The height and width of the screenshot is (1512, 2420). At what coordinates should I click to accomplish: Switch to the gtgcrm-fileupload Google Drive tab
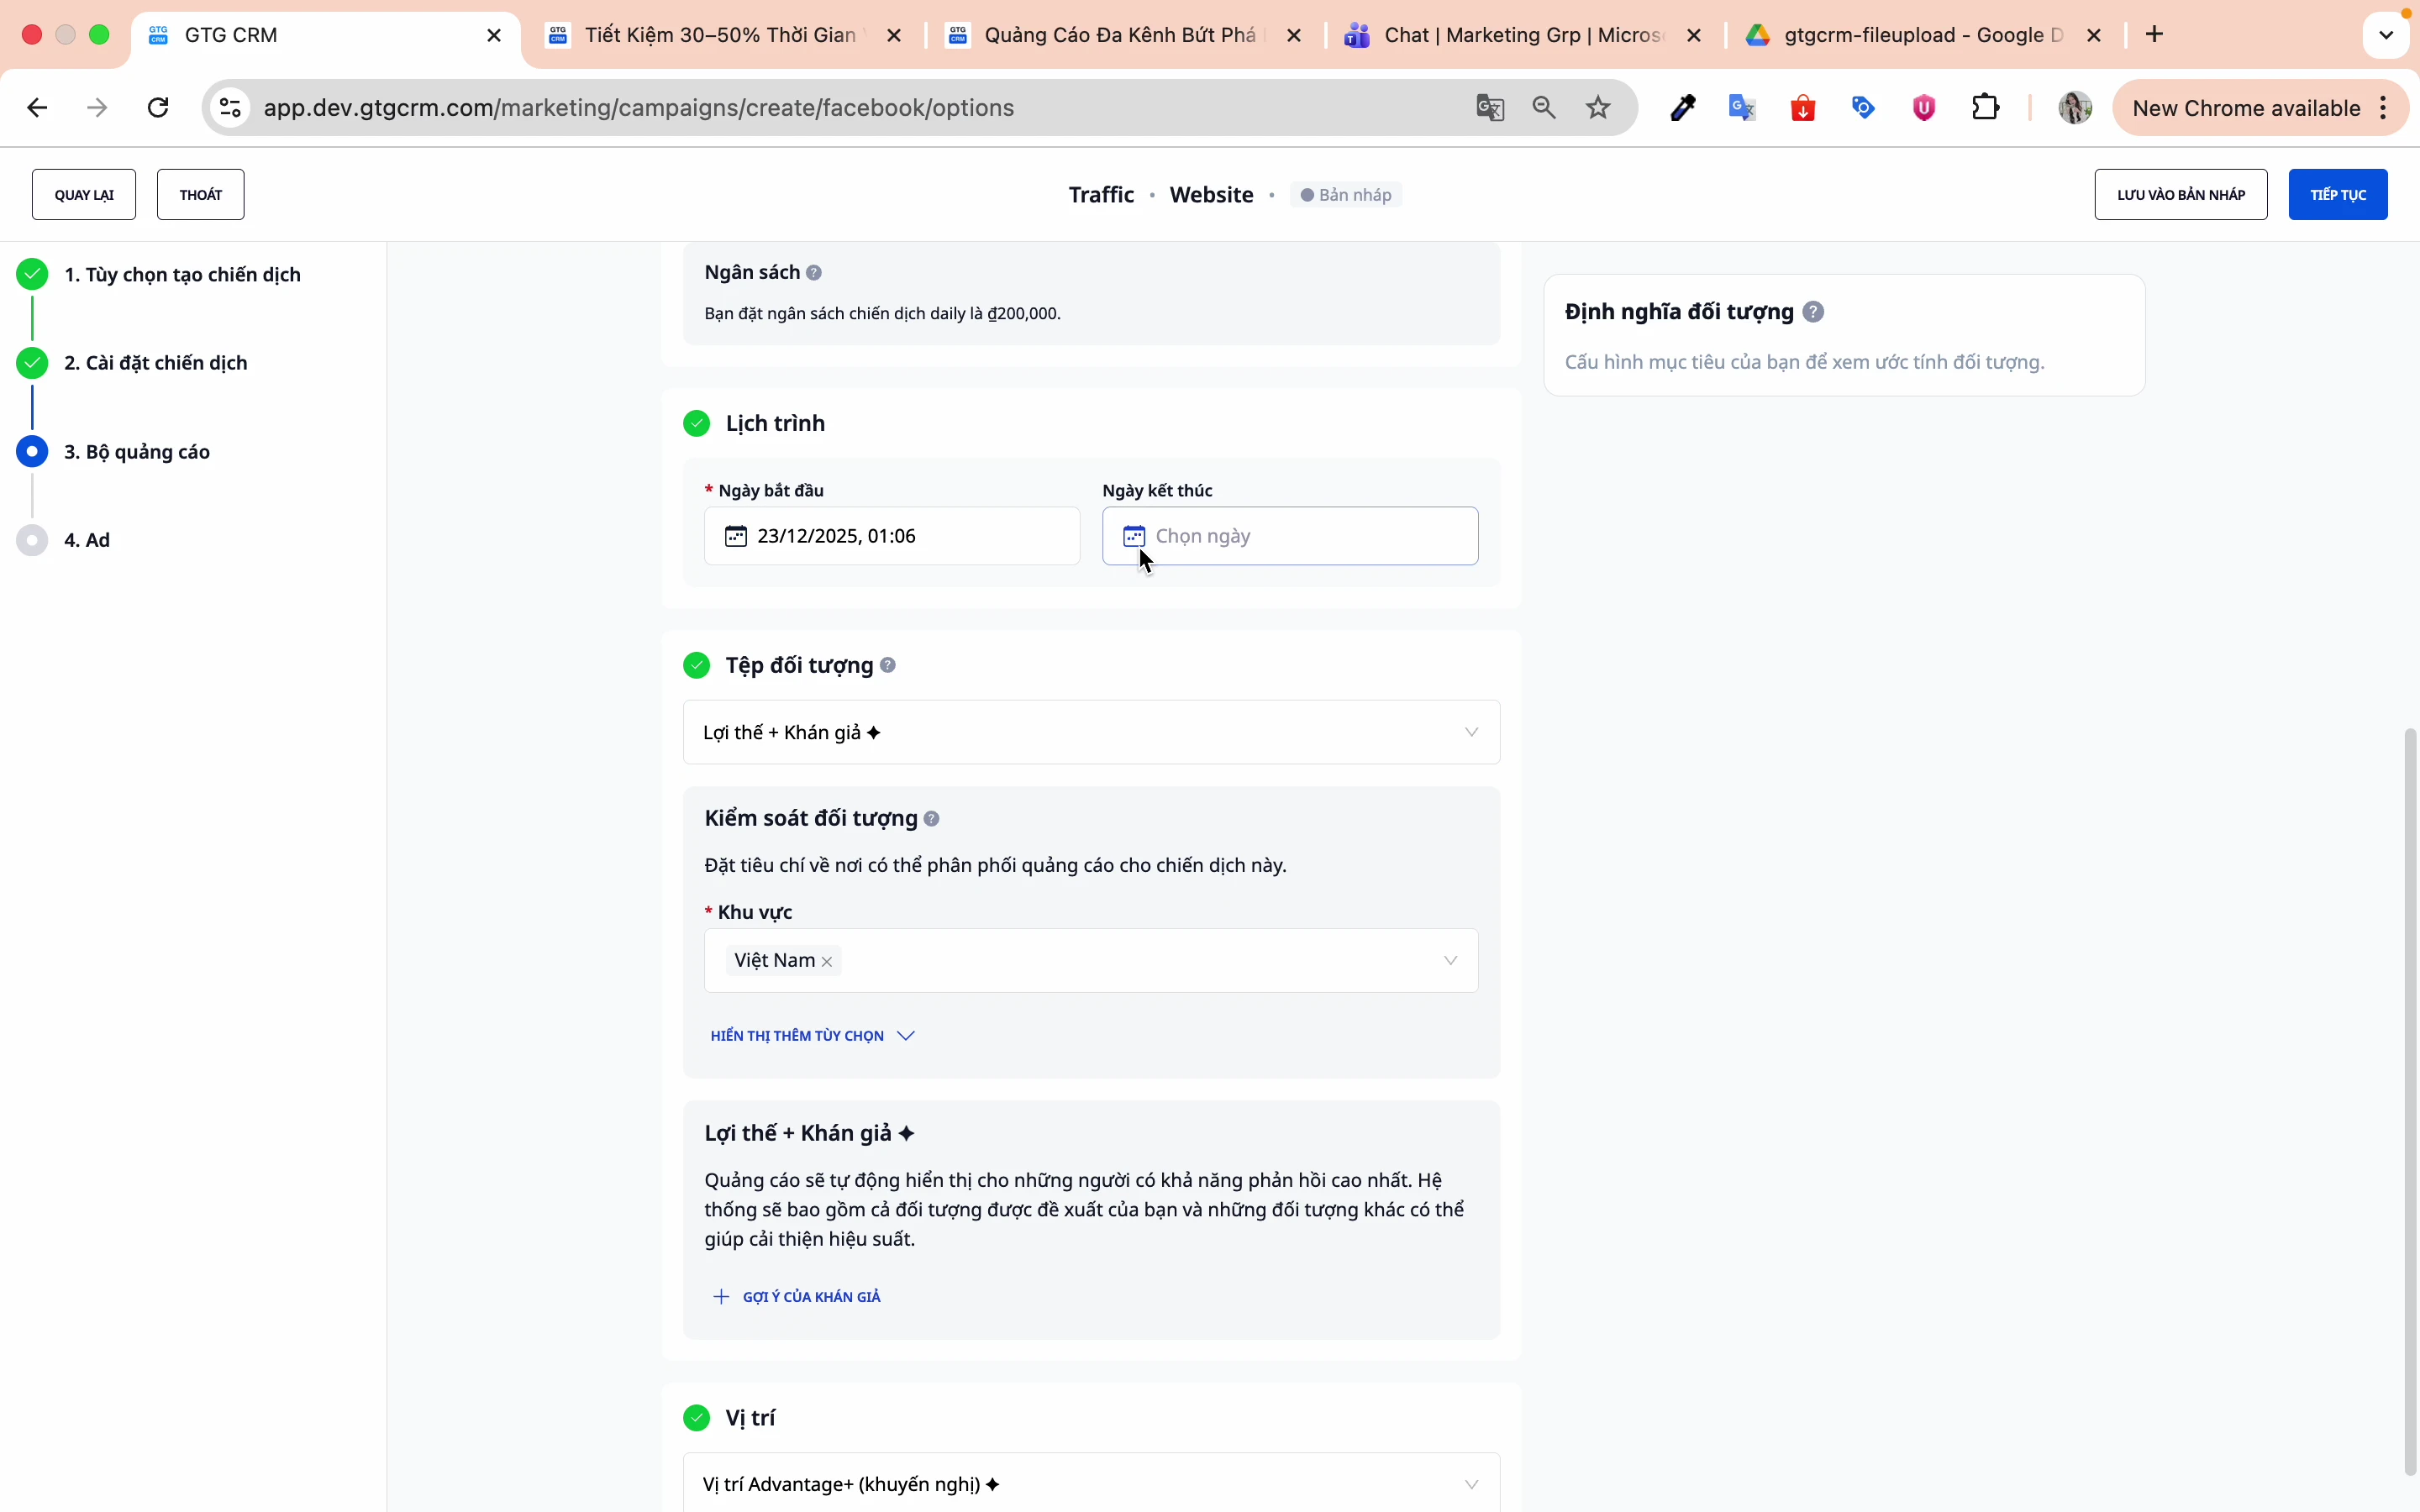[x=1920, y=36]
